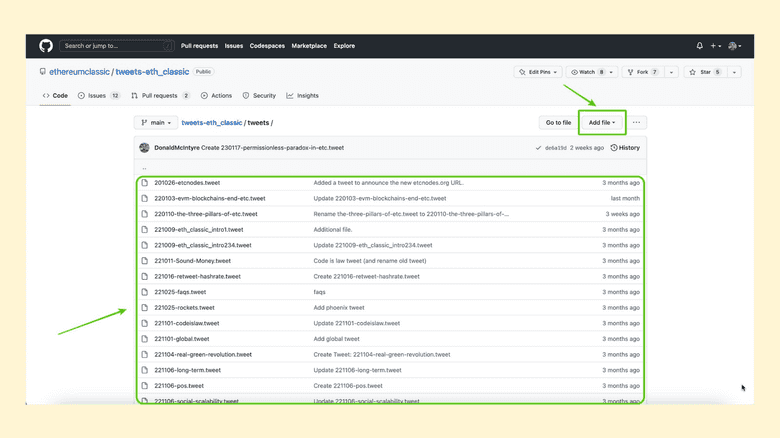Open the Security tab
780x438 pixels.
tap(259, 96)
